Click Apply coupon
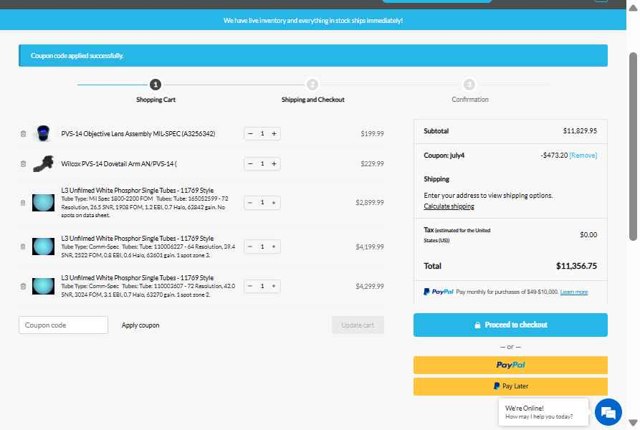640x430 pixels. click(140, 325)
